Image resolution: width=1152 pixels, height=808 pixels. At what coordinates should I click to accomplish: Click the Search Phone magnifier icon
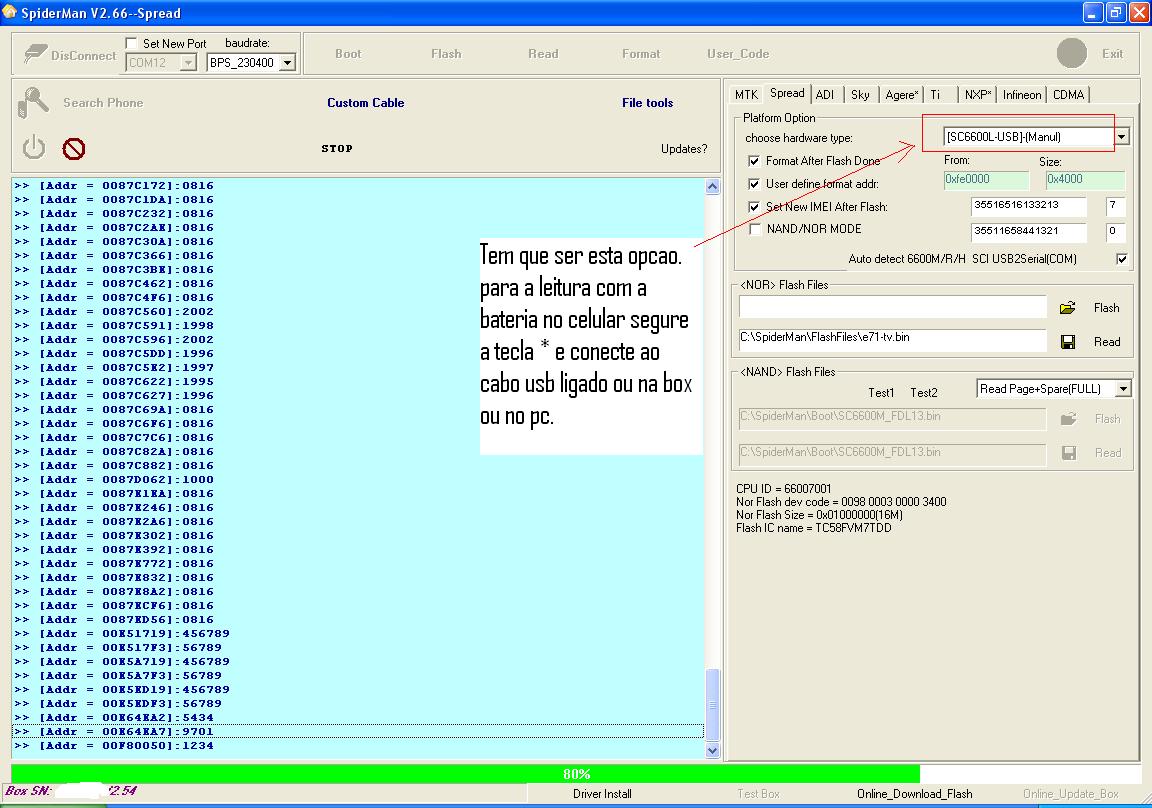[33, 102]
